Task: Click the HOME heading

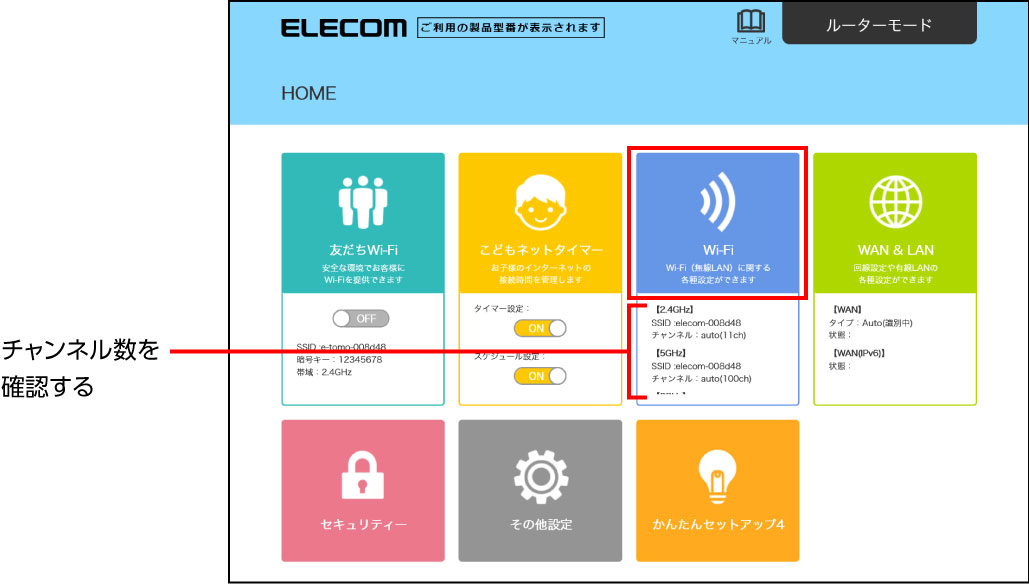Action: click(x=308, y=93)
